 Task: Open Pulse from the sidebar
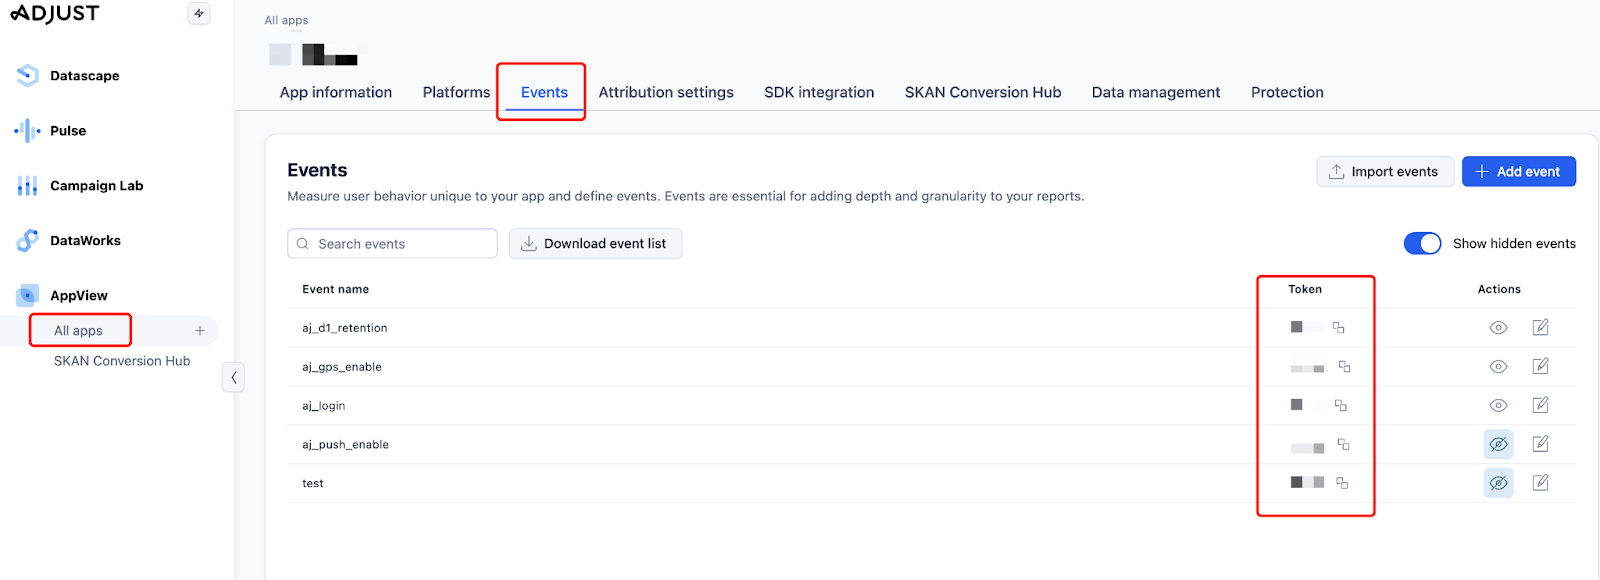click(x=68, y=130)
